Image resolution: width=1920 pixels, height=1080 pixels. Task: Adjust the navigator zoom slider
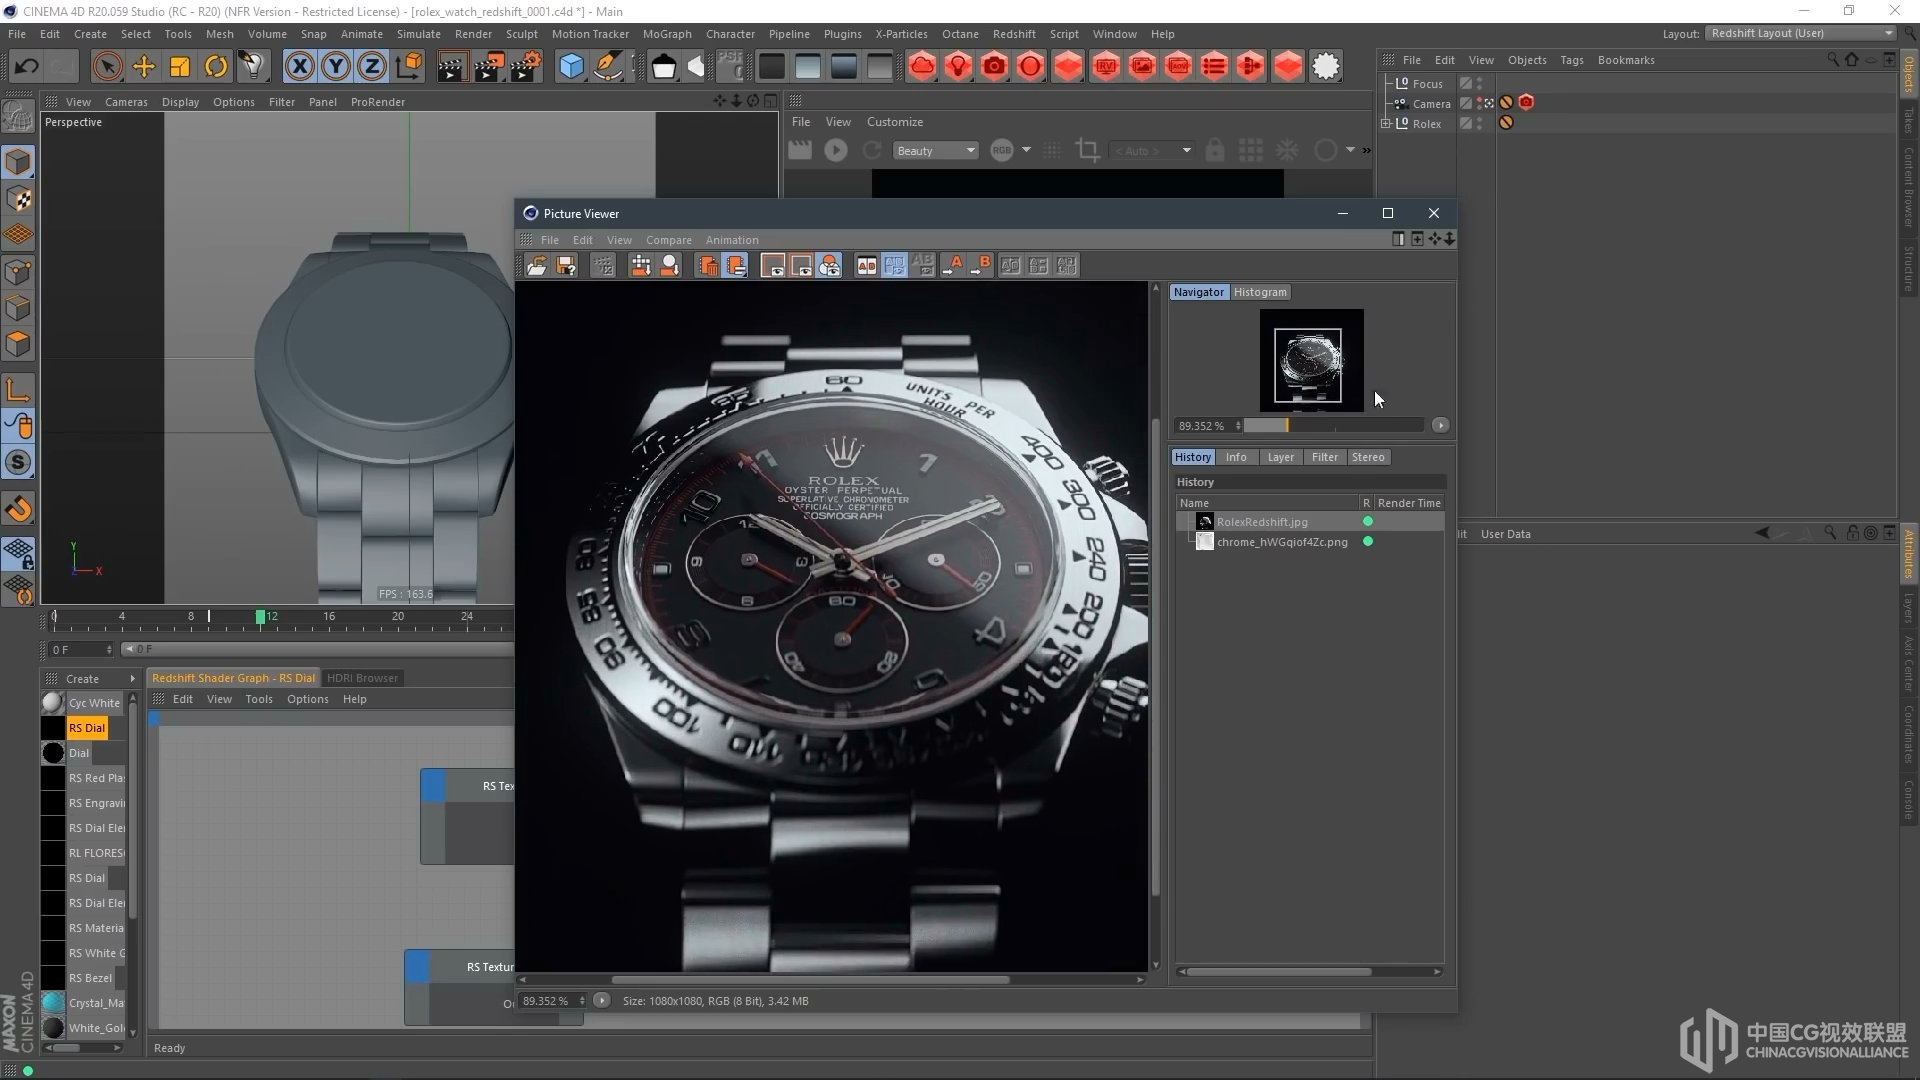[x=1333, y=426]
